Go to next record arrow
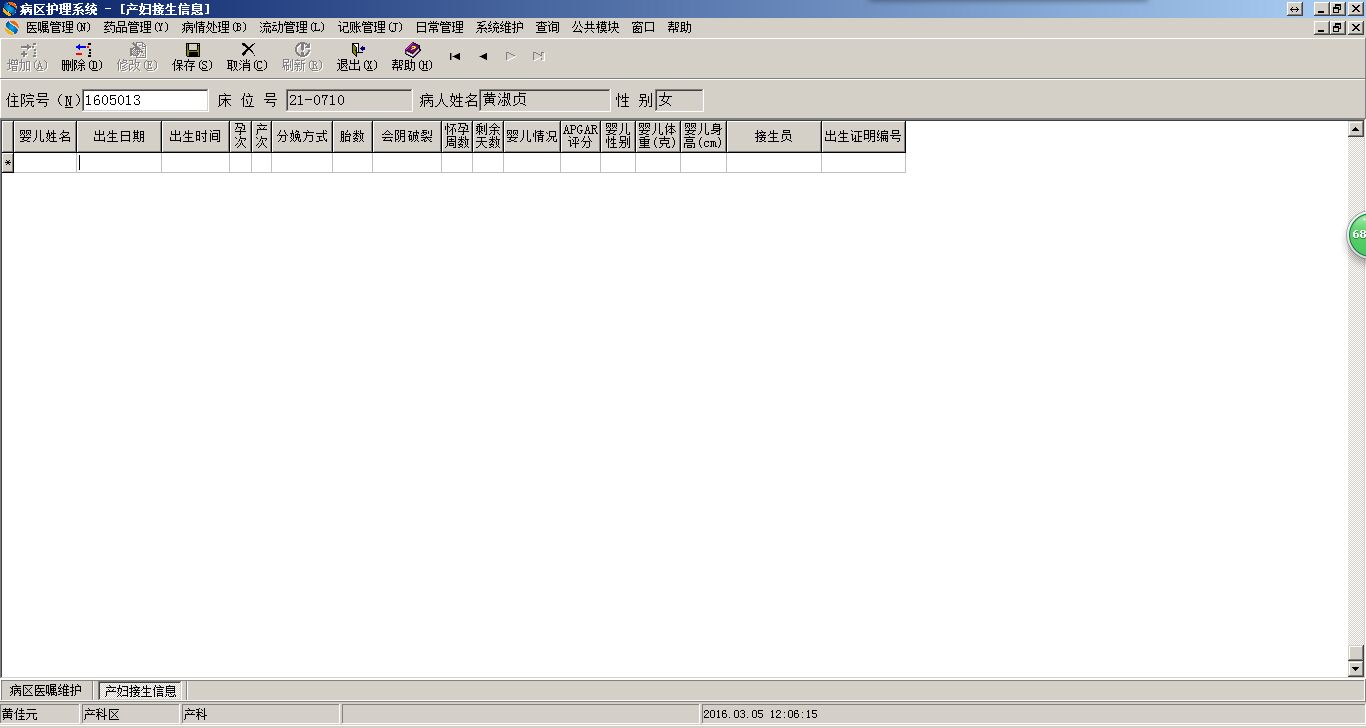The height and width of the screenshot is (728, 1366). coord(511,57)
